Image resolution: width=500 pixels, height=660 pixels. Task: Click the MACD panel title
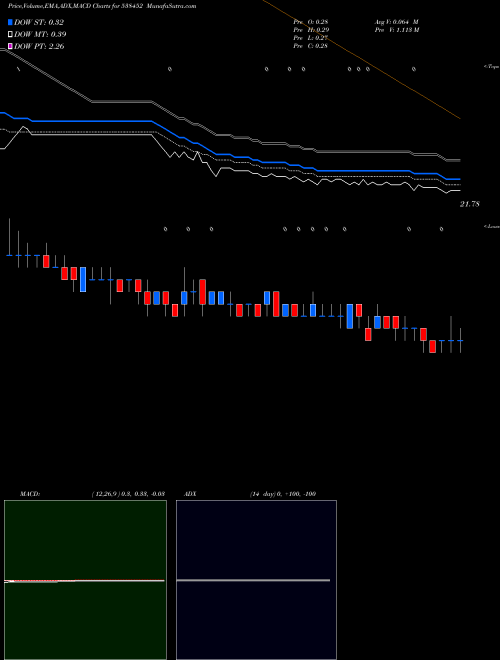[x=30, y=494]
